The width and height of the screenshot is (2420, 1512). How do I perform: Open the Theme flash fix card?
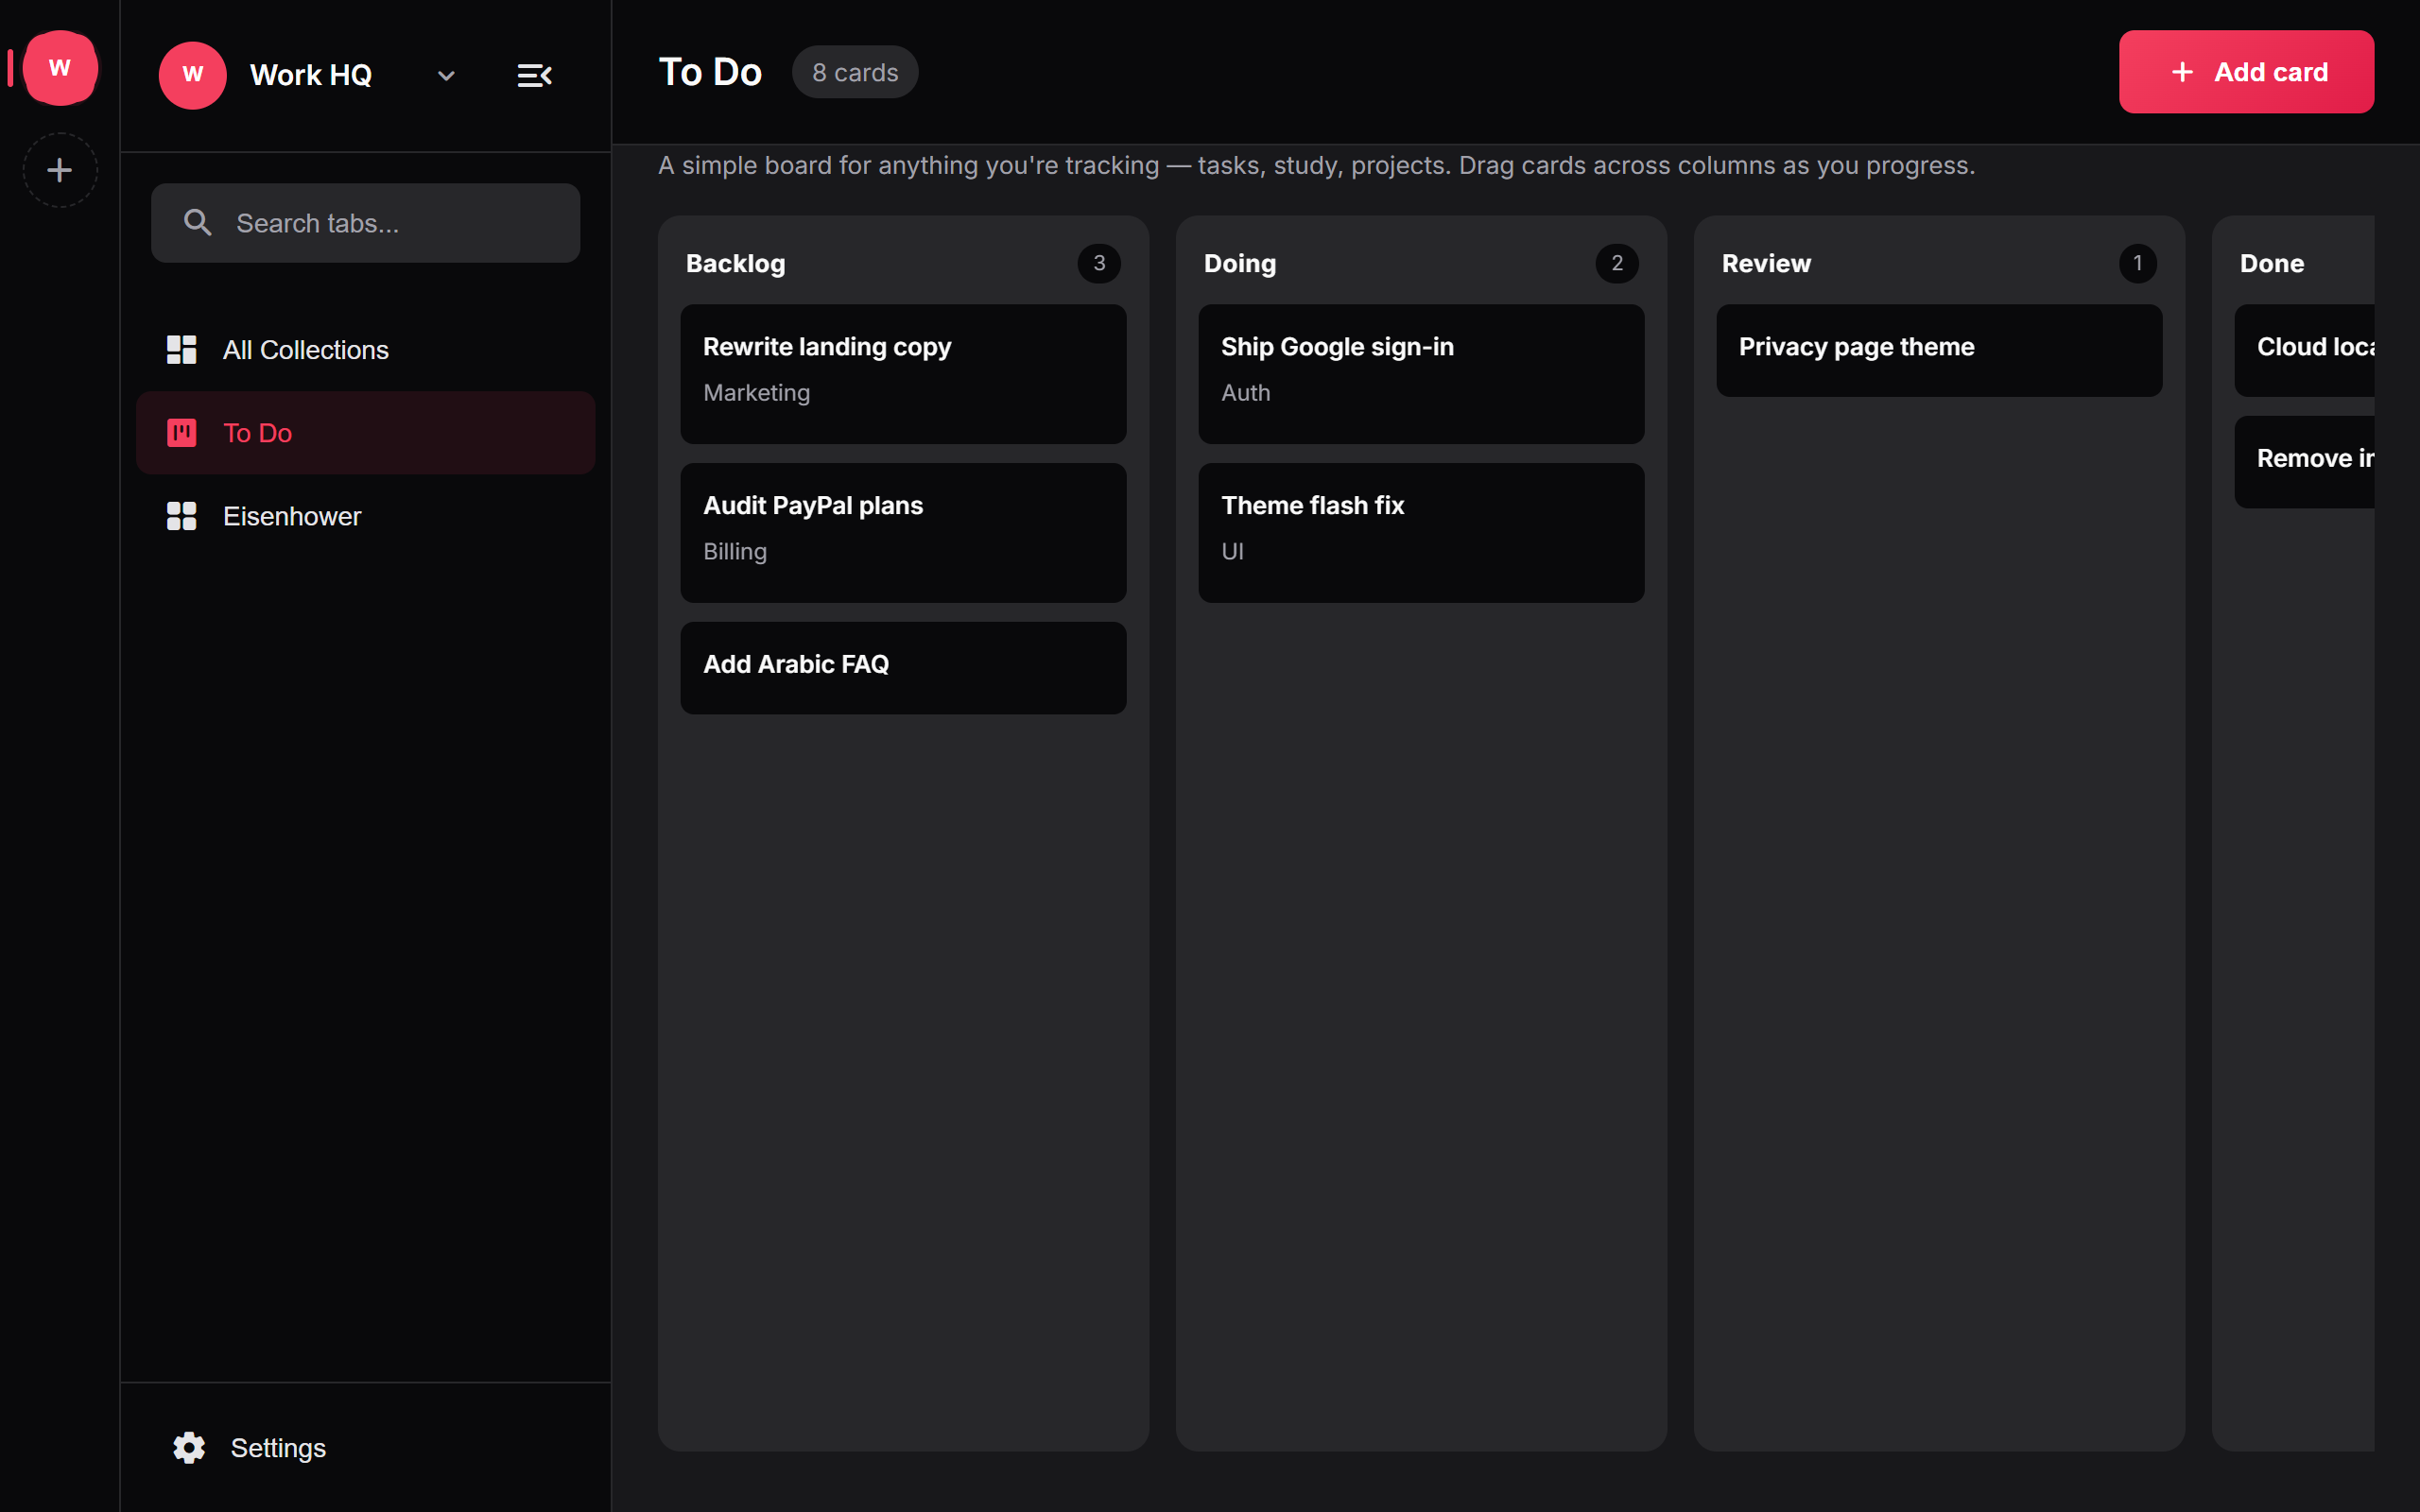pyautogui.click(x=1422, y=533)
